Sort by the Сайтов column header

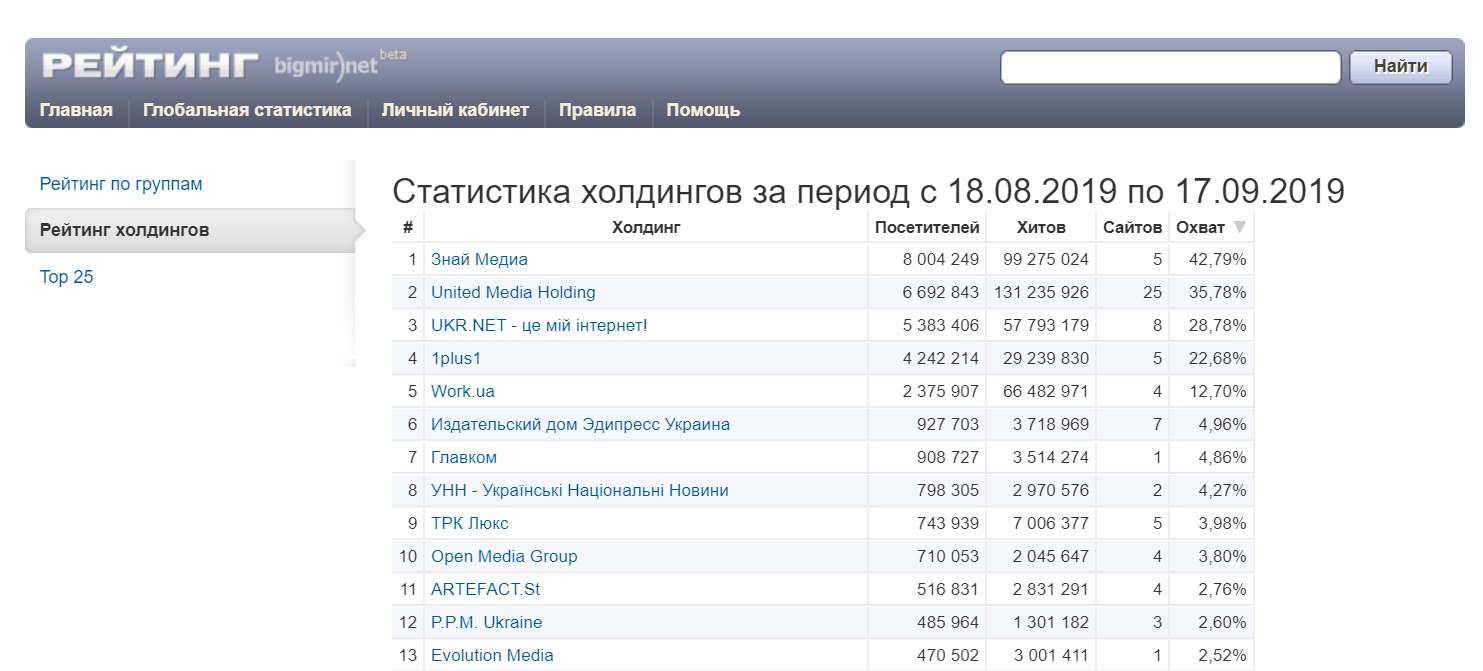coord(1133,227)
